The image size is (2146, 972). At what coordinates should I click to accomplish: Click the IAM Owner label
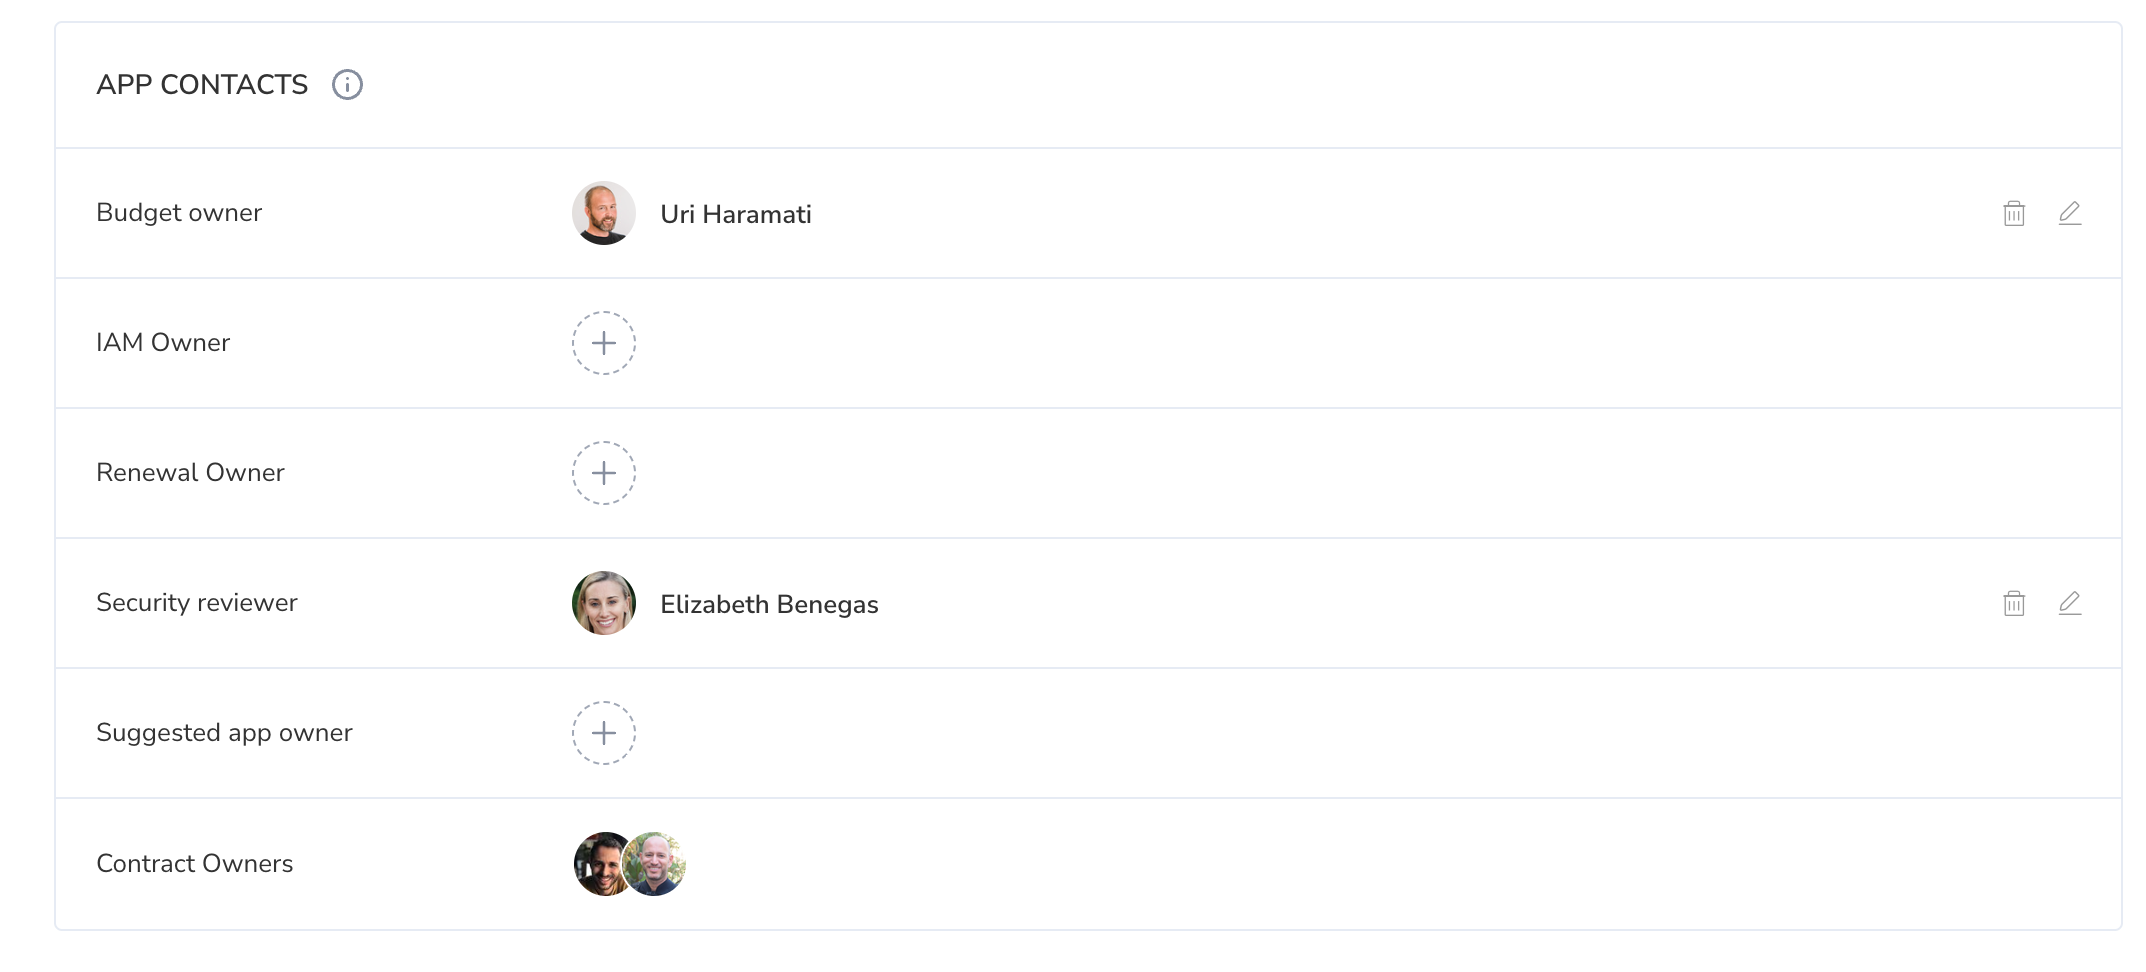[x=163, y=343]
